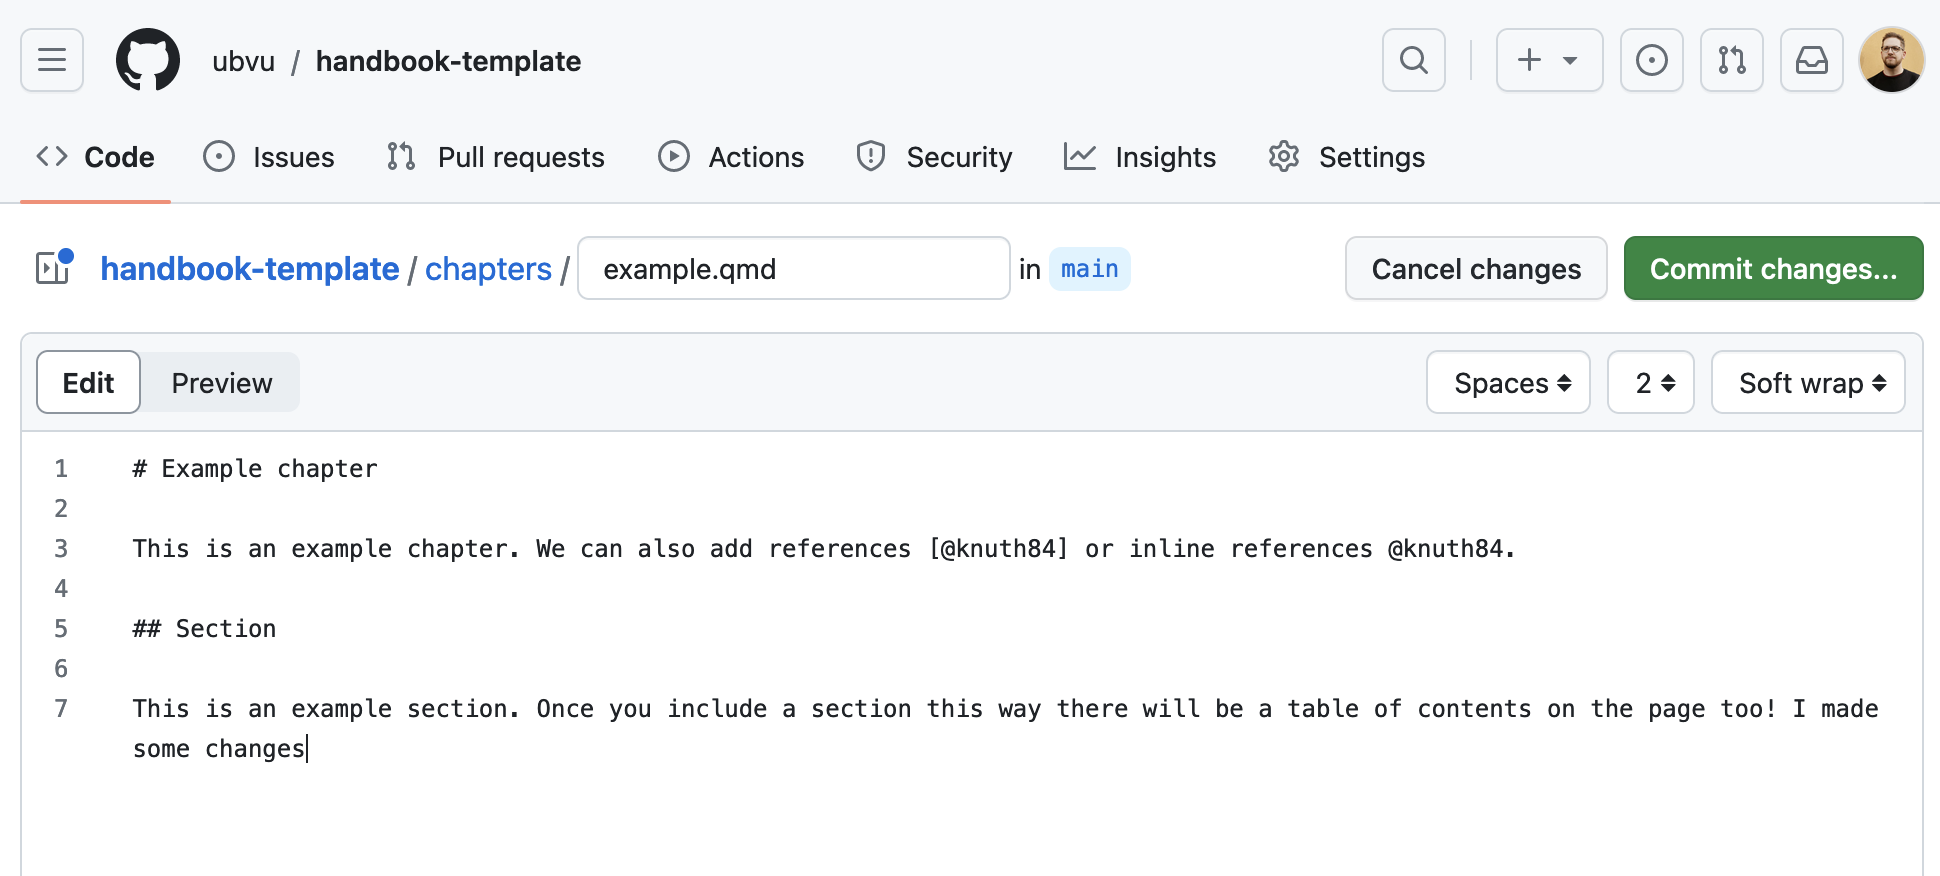Click the GitHub Octocat logo
Viewport: 1940px width, 876px height.
(x=148, y=60)
